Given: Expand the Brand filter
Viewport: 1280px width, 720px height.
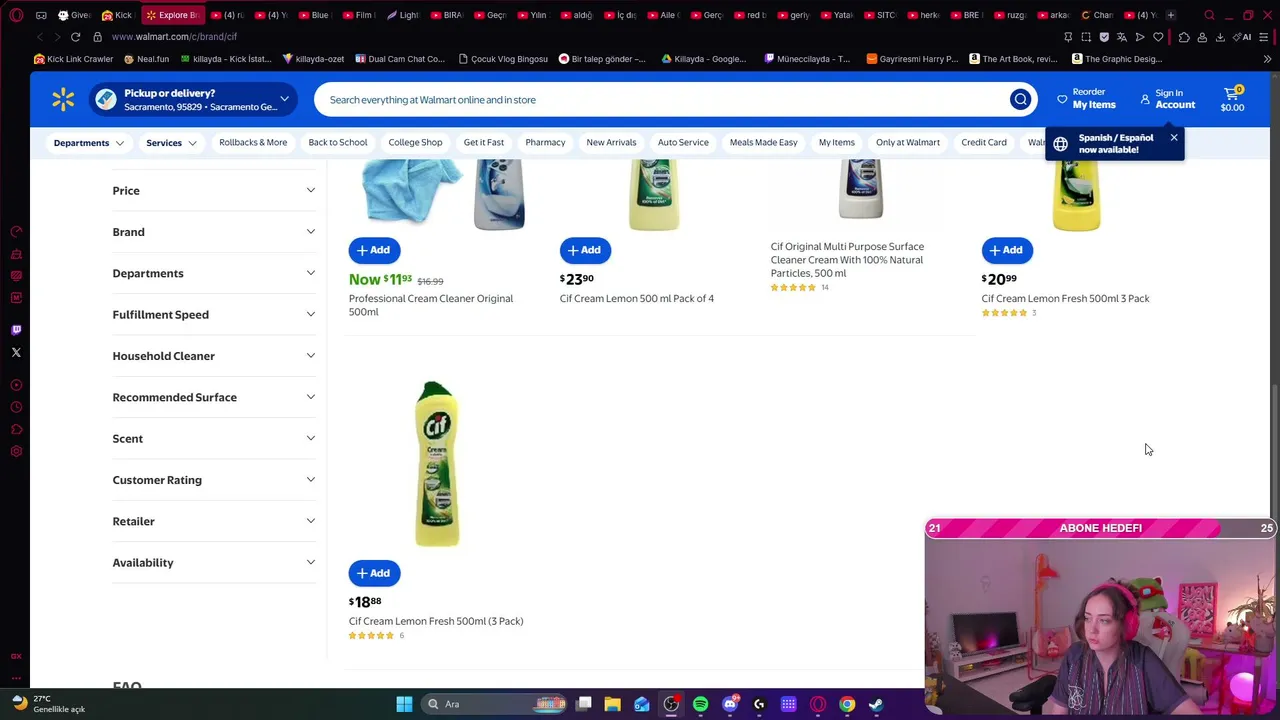Looking at the screenshot, I should [214, 232].
